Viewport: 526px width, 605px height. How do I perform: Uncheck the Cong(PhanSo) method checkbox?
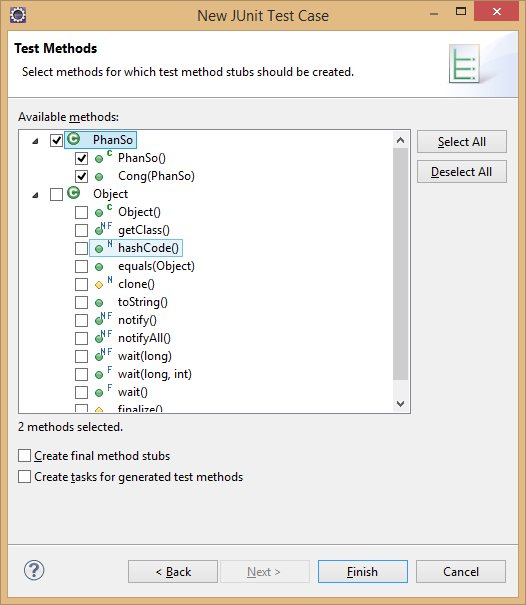(81, 176)
